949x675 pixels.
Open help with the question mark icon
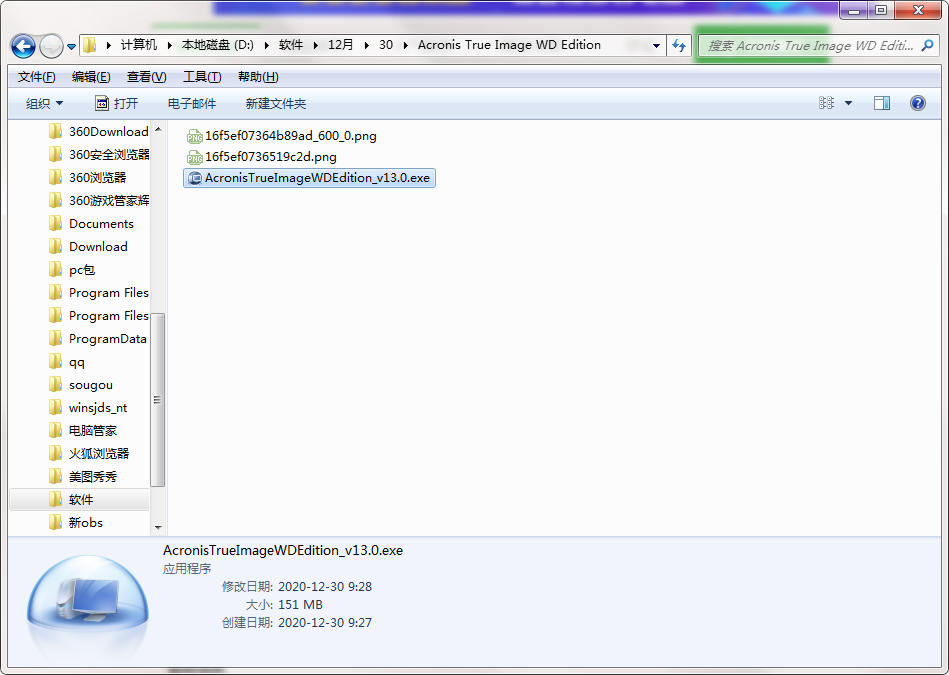click(918, 103)
